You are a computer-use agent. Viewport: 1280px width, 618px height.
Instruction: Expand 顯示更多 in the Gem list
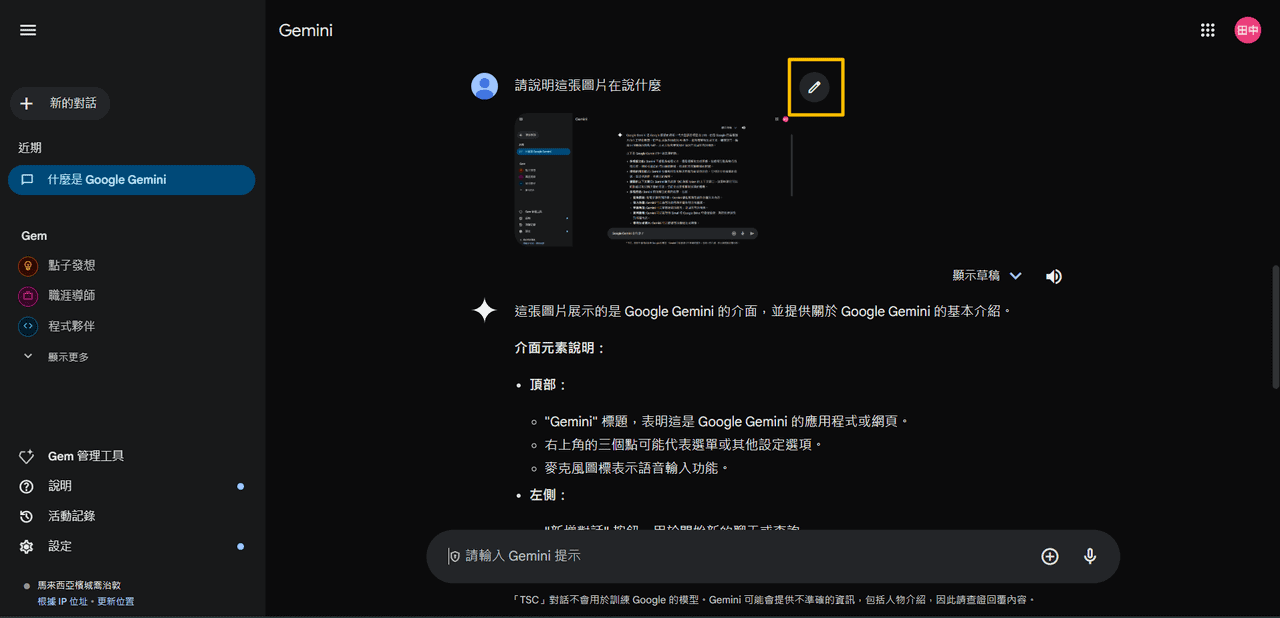pos(67,357)
